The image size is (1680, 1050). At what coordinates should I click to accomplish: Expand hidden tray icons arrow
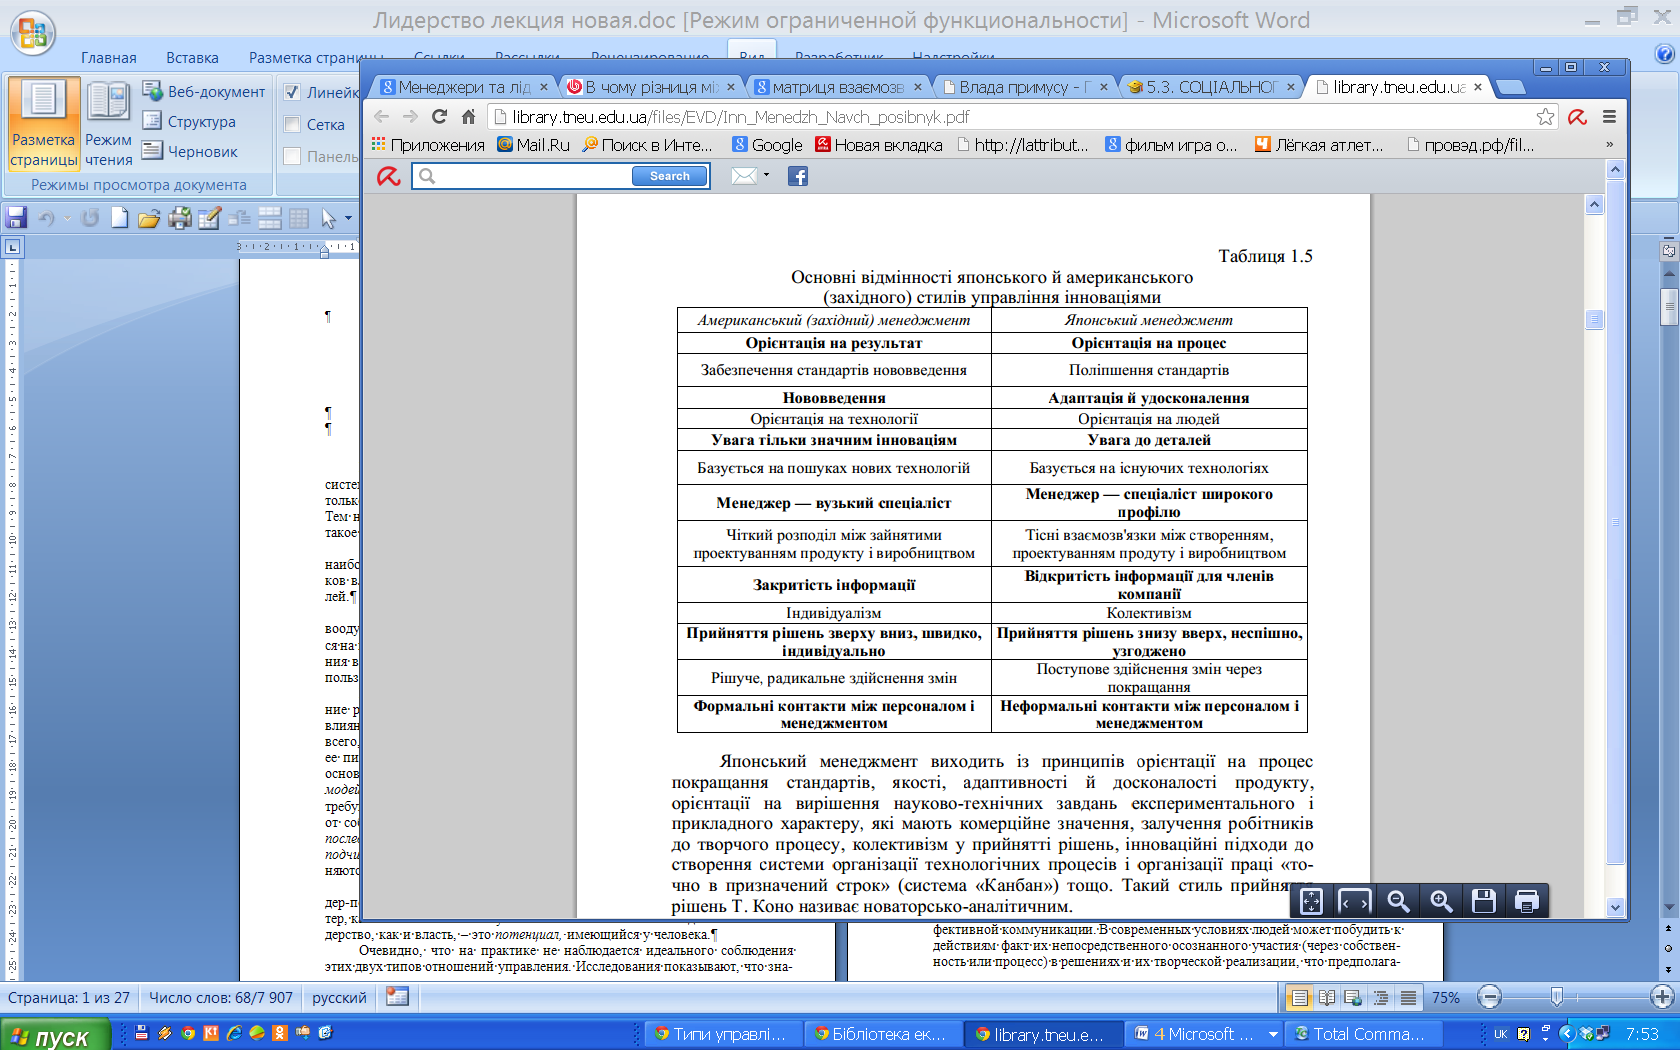1567,1034
